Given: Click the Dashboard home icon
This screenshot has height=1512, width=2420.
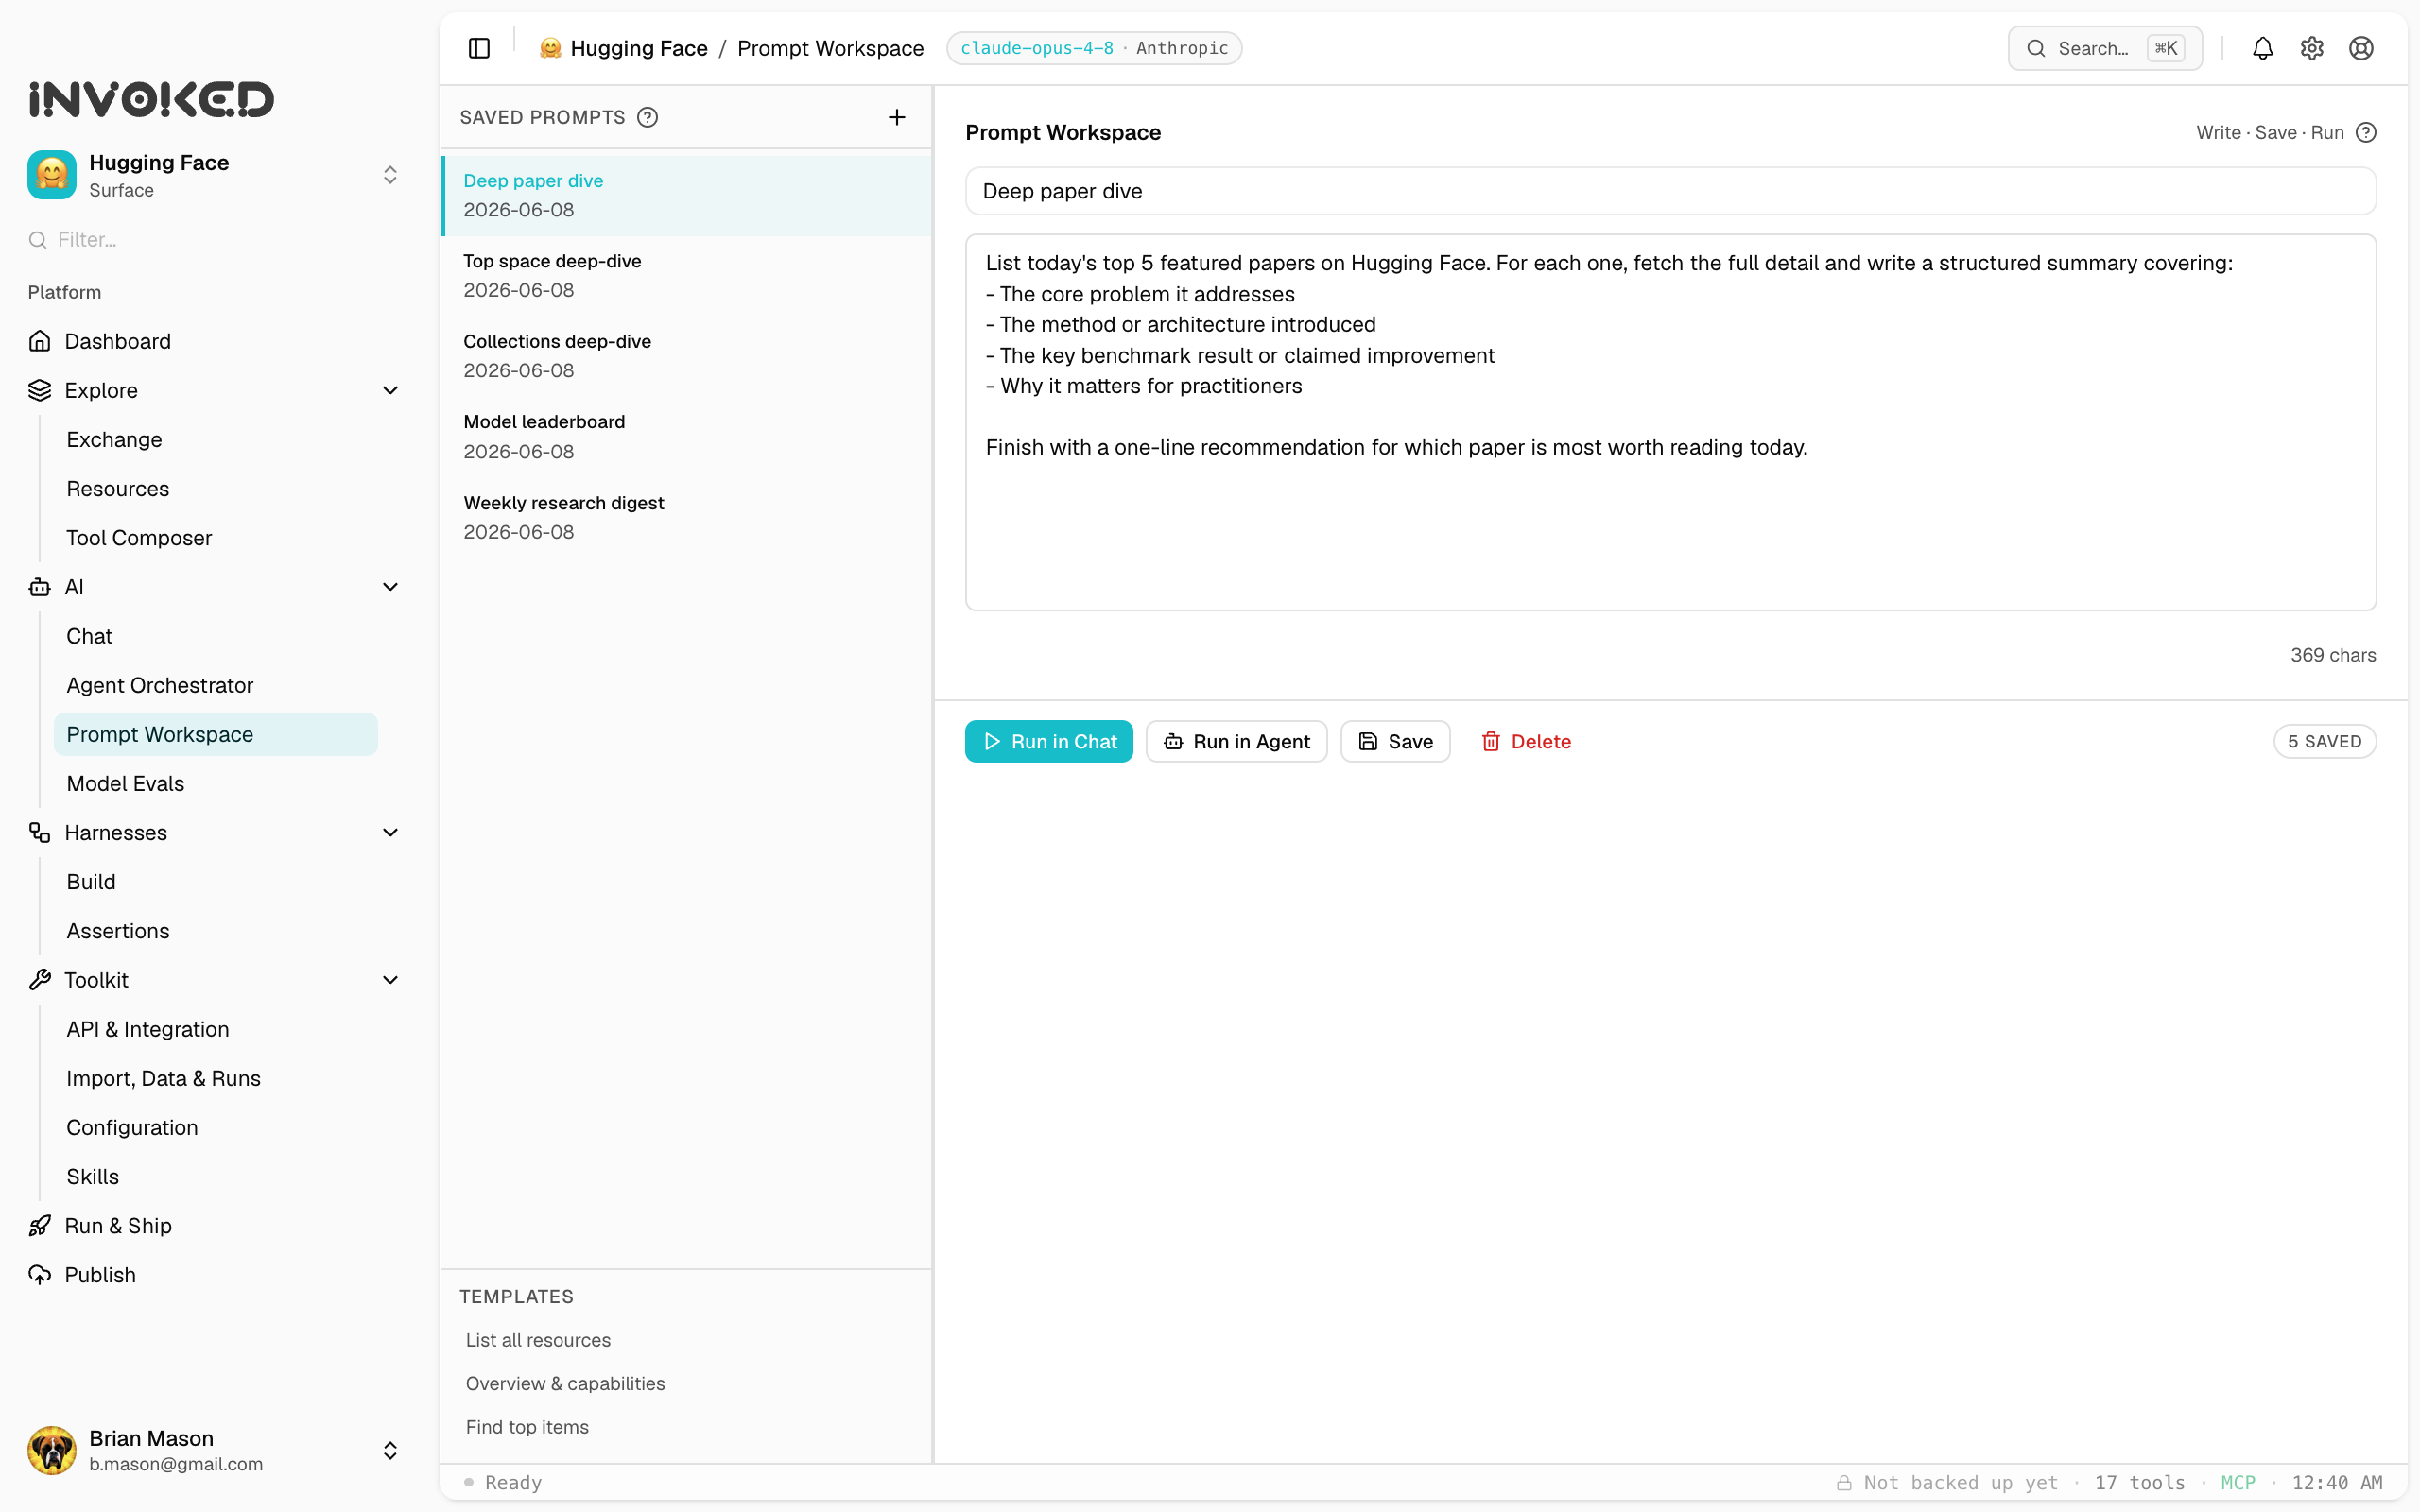Looking at the screenshot, I should click(x=39, y=341).
